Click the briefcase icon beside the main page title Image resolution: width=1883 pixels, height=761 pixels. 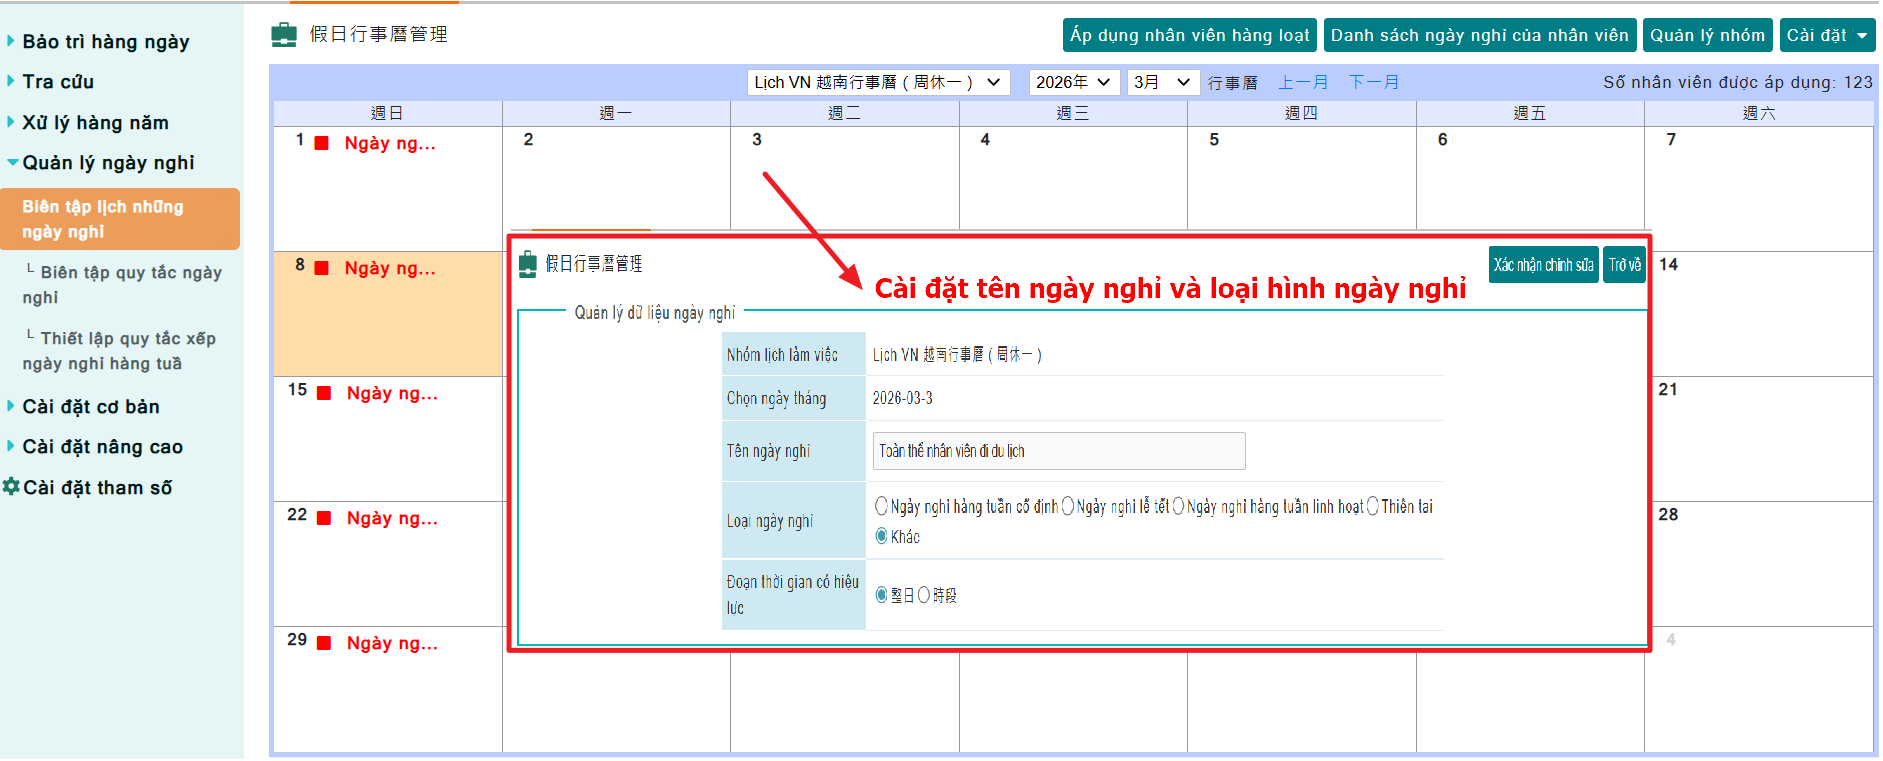pos(284,35)
